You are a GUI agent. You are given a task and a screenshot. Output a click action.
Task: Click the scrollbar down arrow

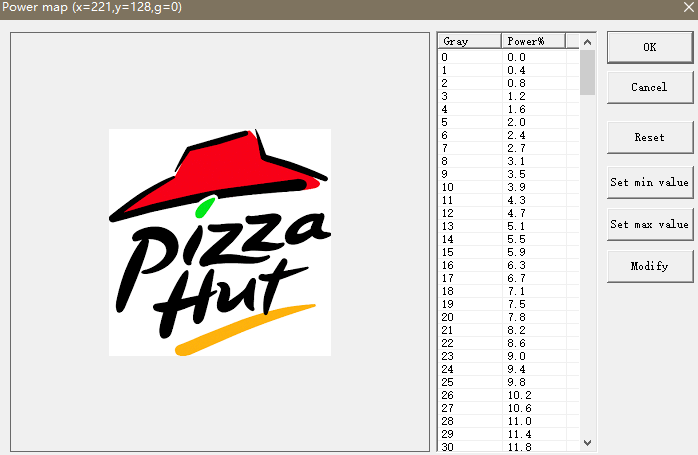[588, 443]
